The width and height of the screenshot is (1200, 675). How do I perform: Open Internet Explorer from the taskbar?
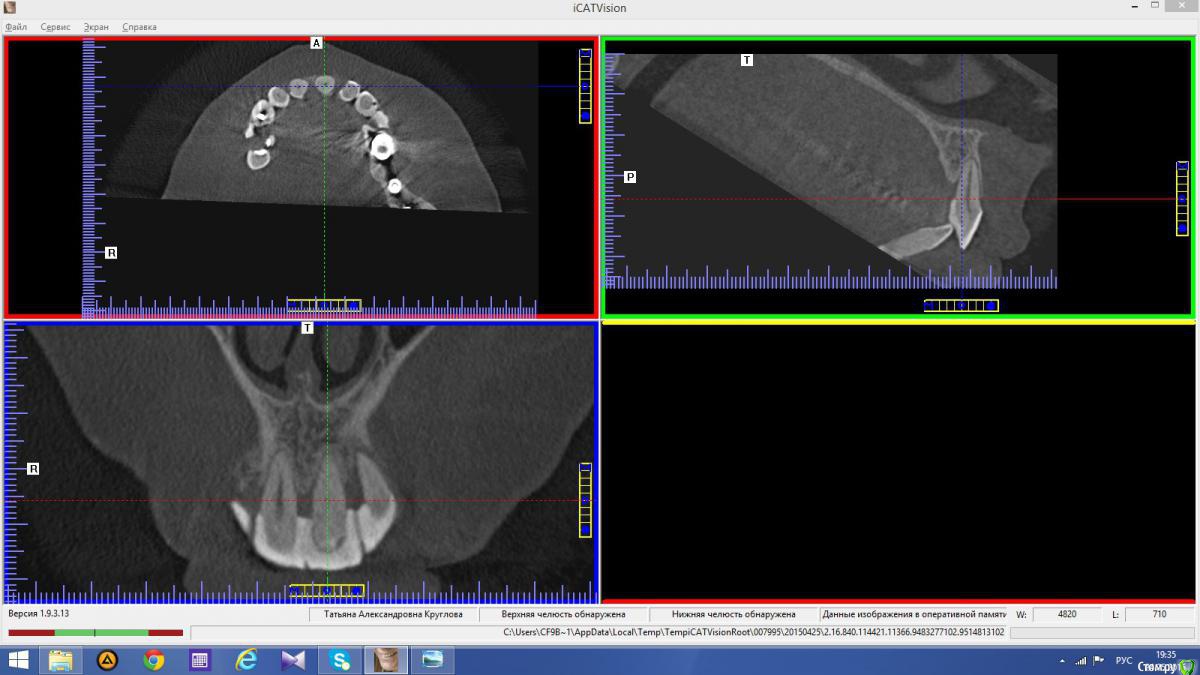point(246,660)
